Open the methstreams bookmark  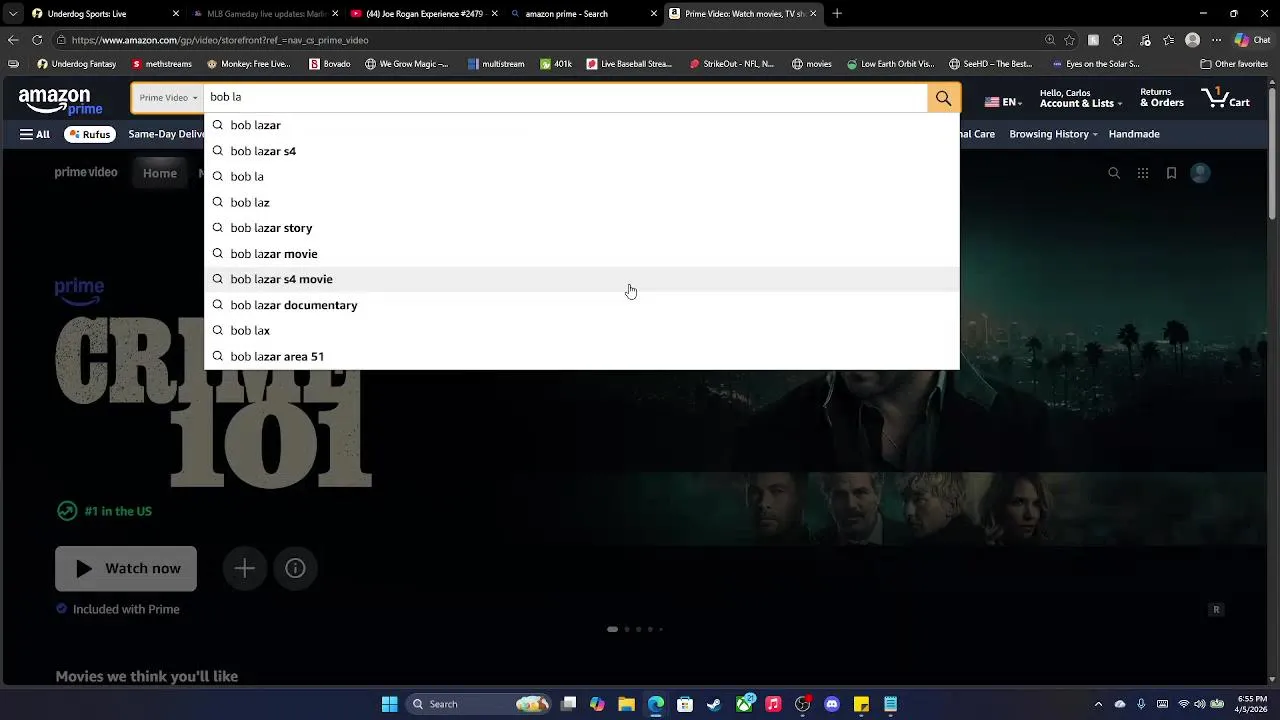(161, 64)
